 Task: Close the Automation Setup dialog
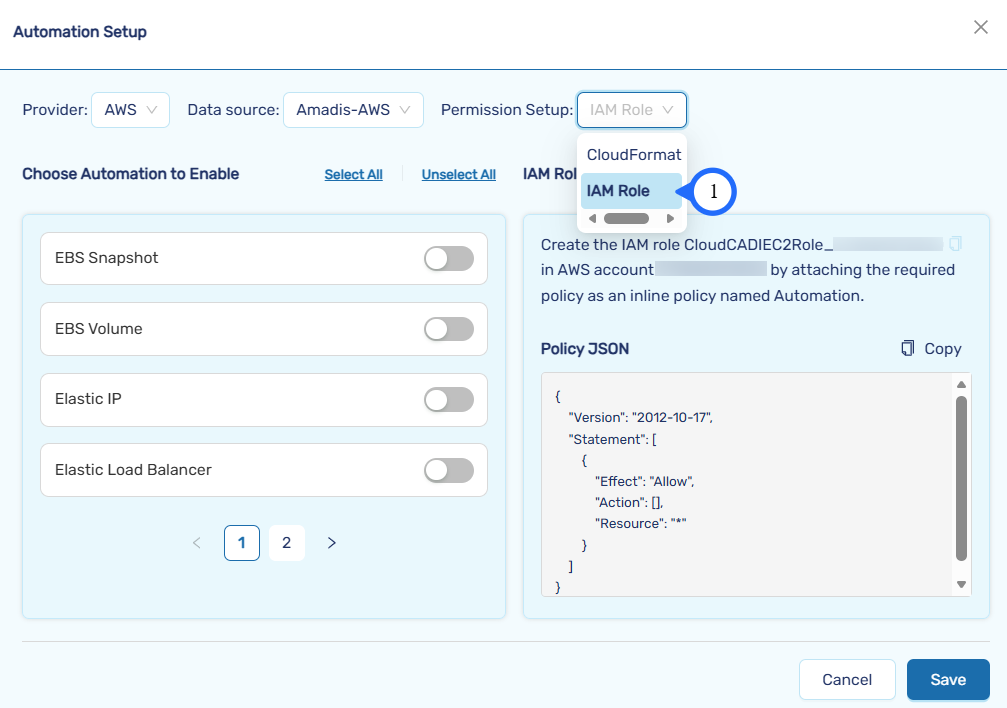[980, 28]
